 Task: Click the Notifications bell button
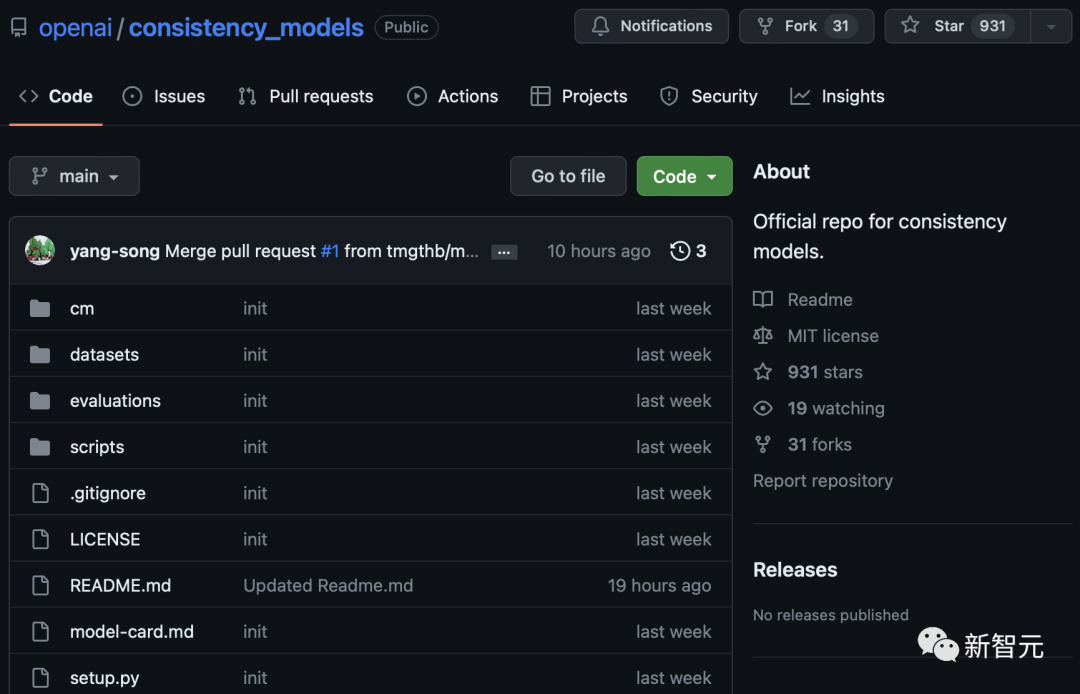650,26
